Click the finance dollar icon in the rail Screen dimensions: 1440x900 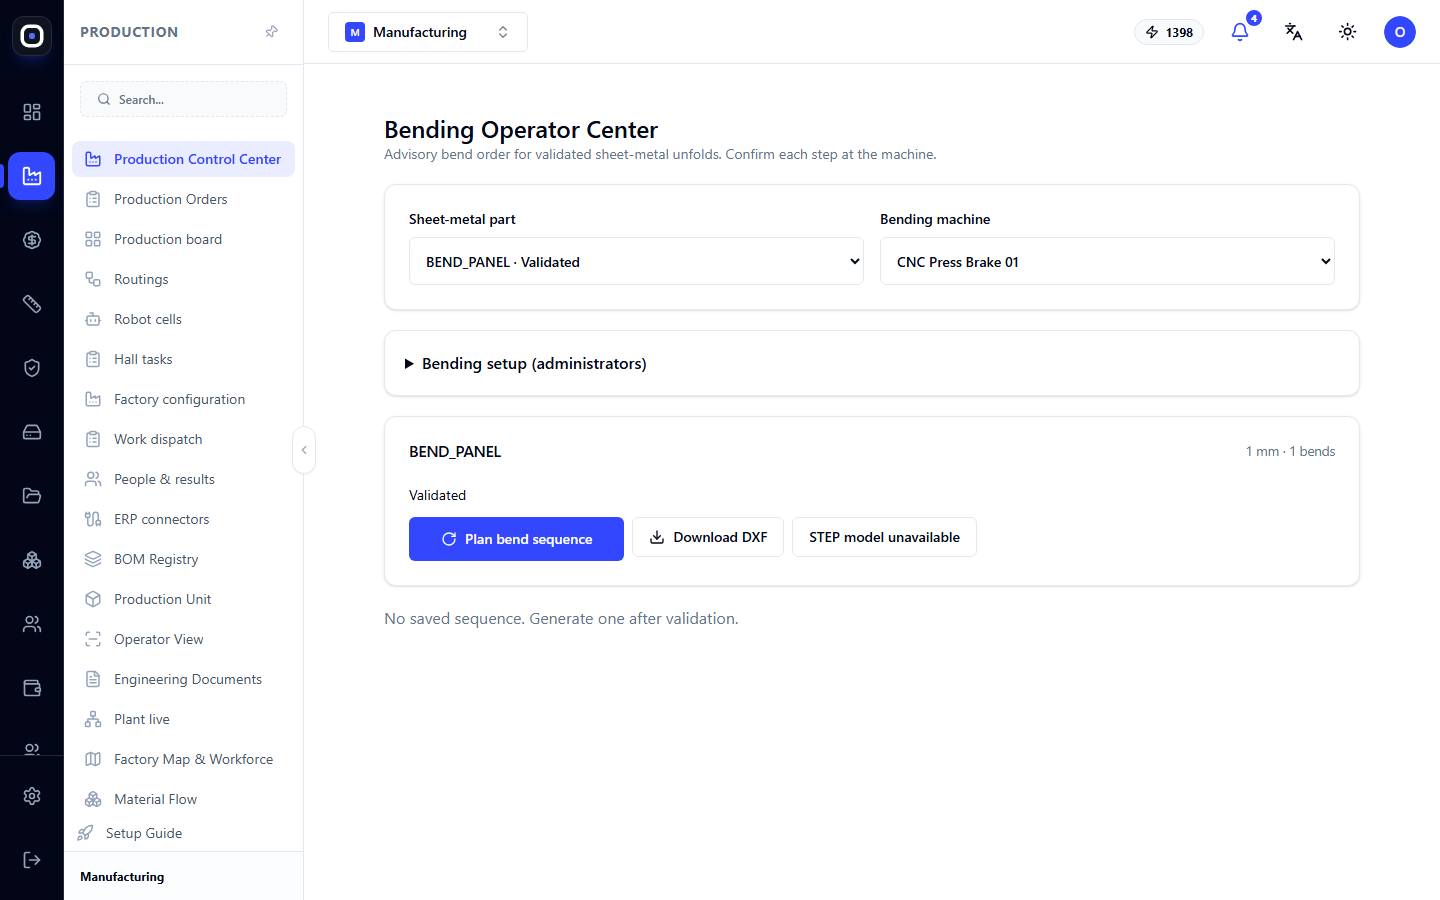pos(32,240)
